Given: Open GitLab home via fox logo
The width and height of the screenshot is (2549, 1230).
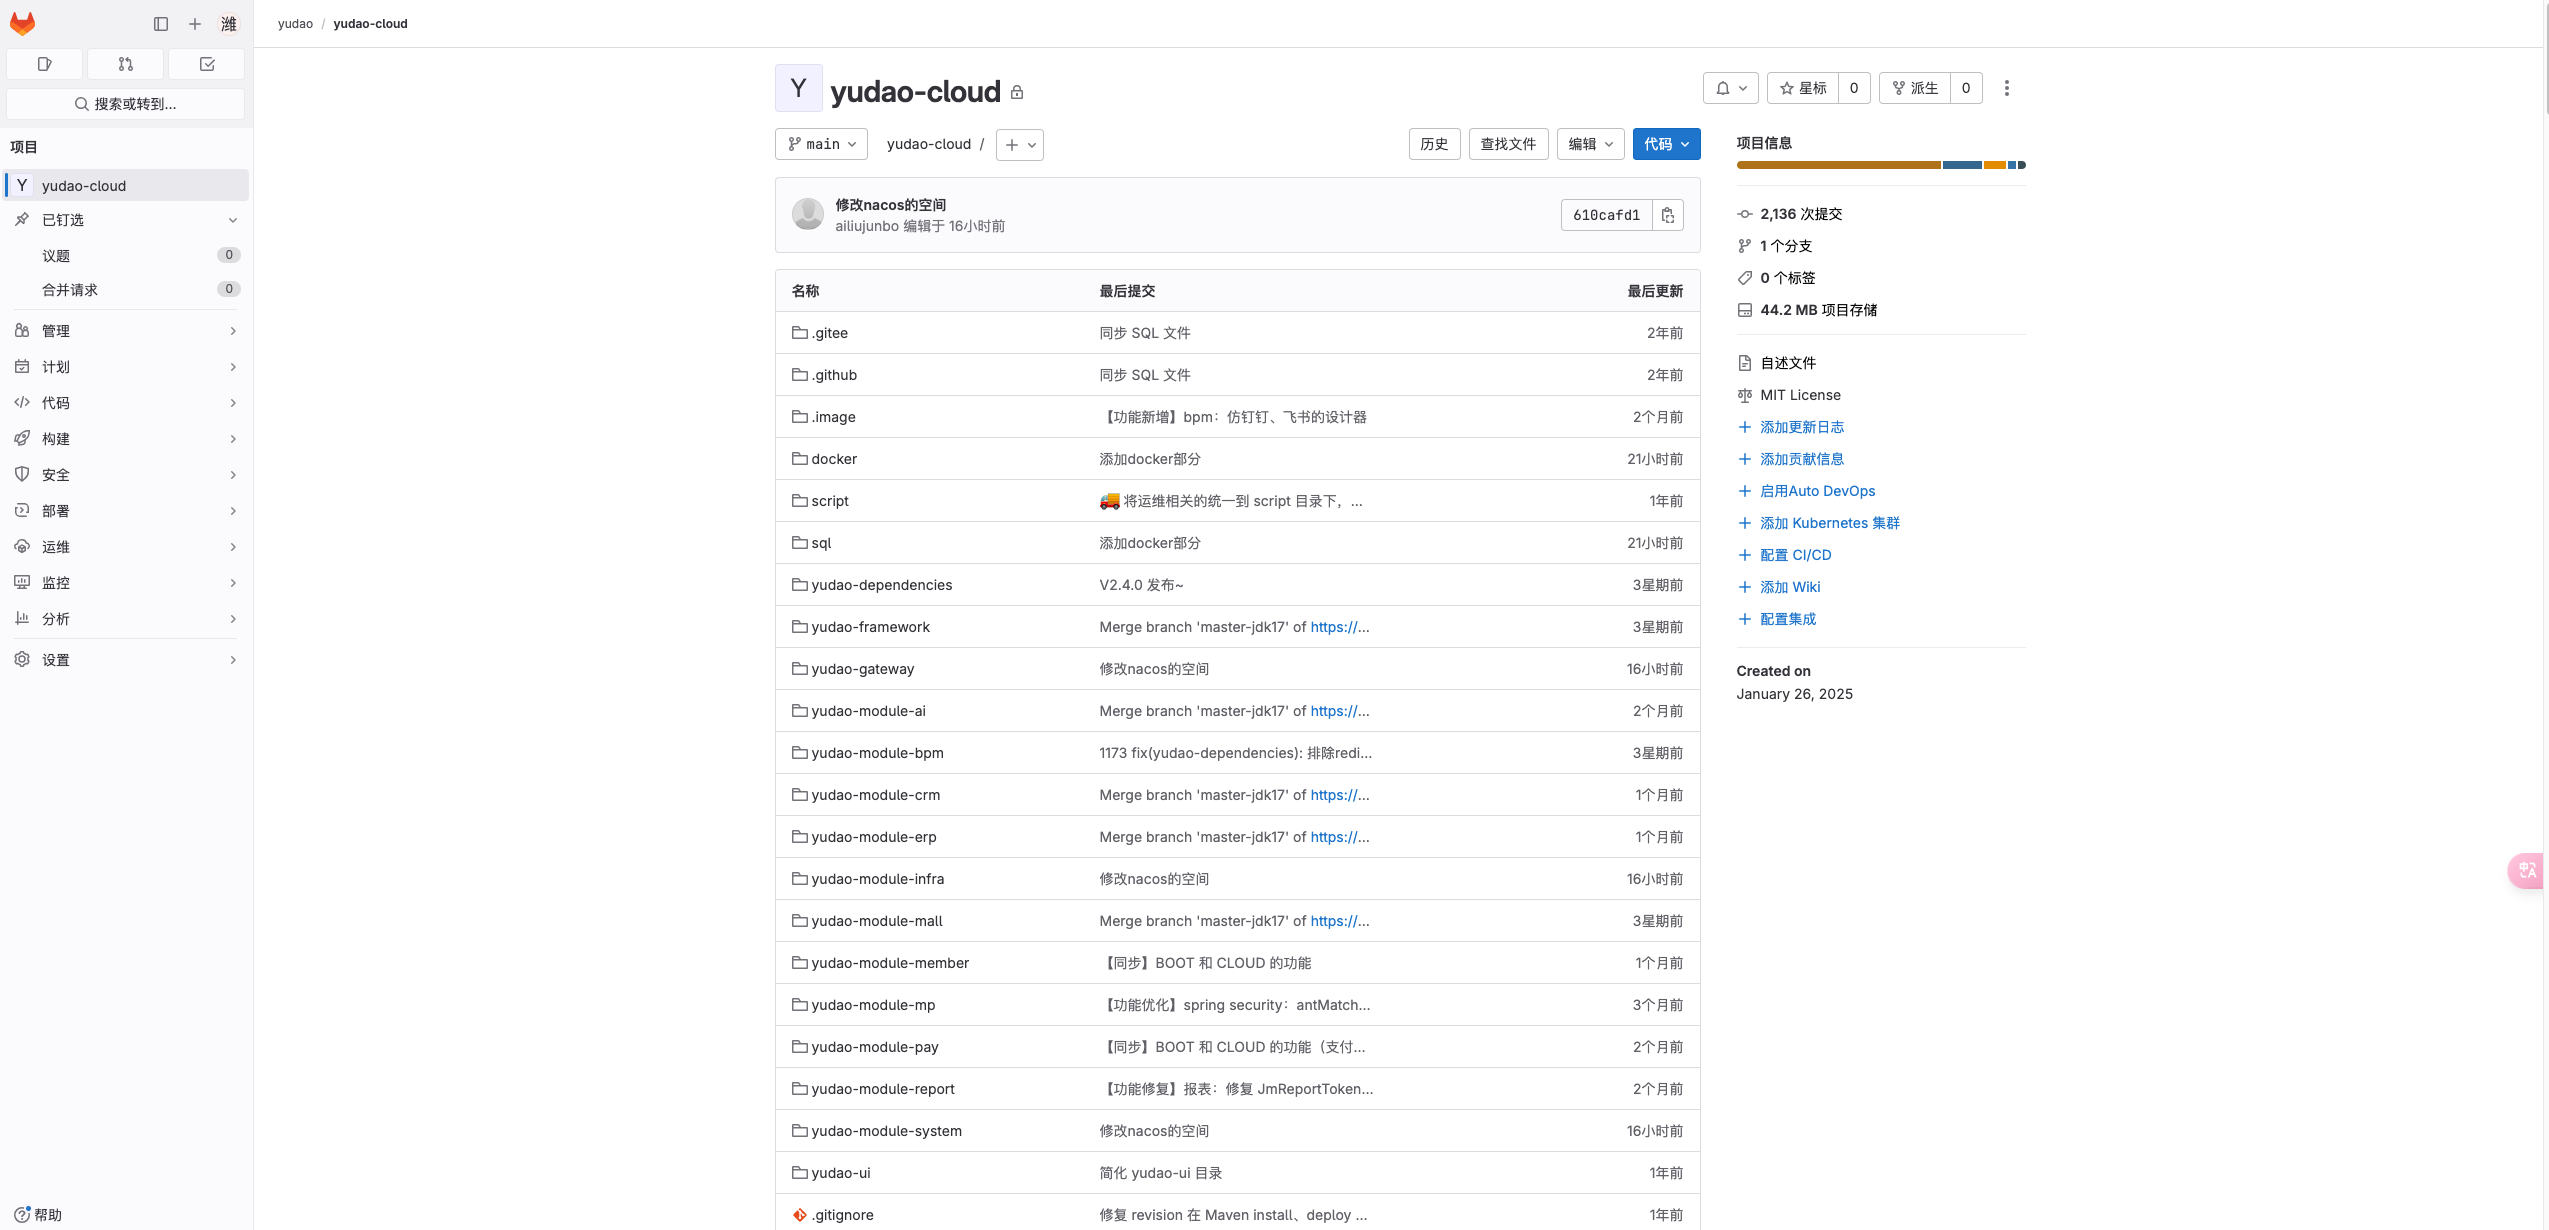Looking at the screenshot, I should [22, 23].
